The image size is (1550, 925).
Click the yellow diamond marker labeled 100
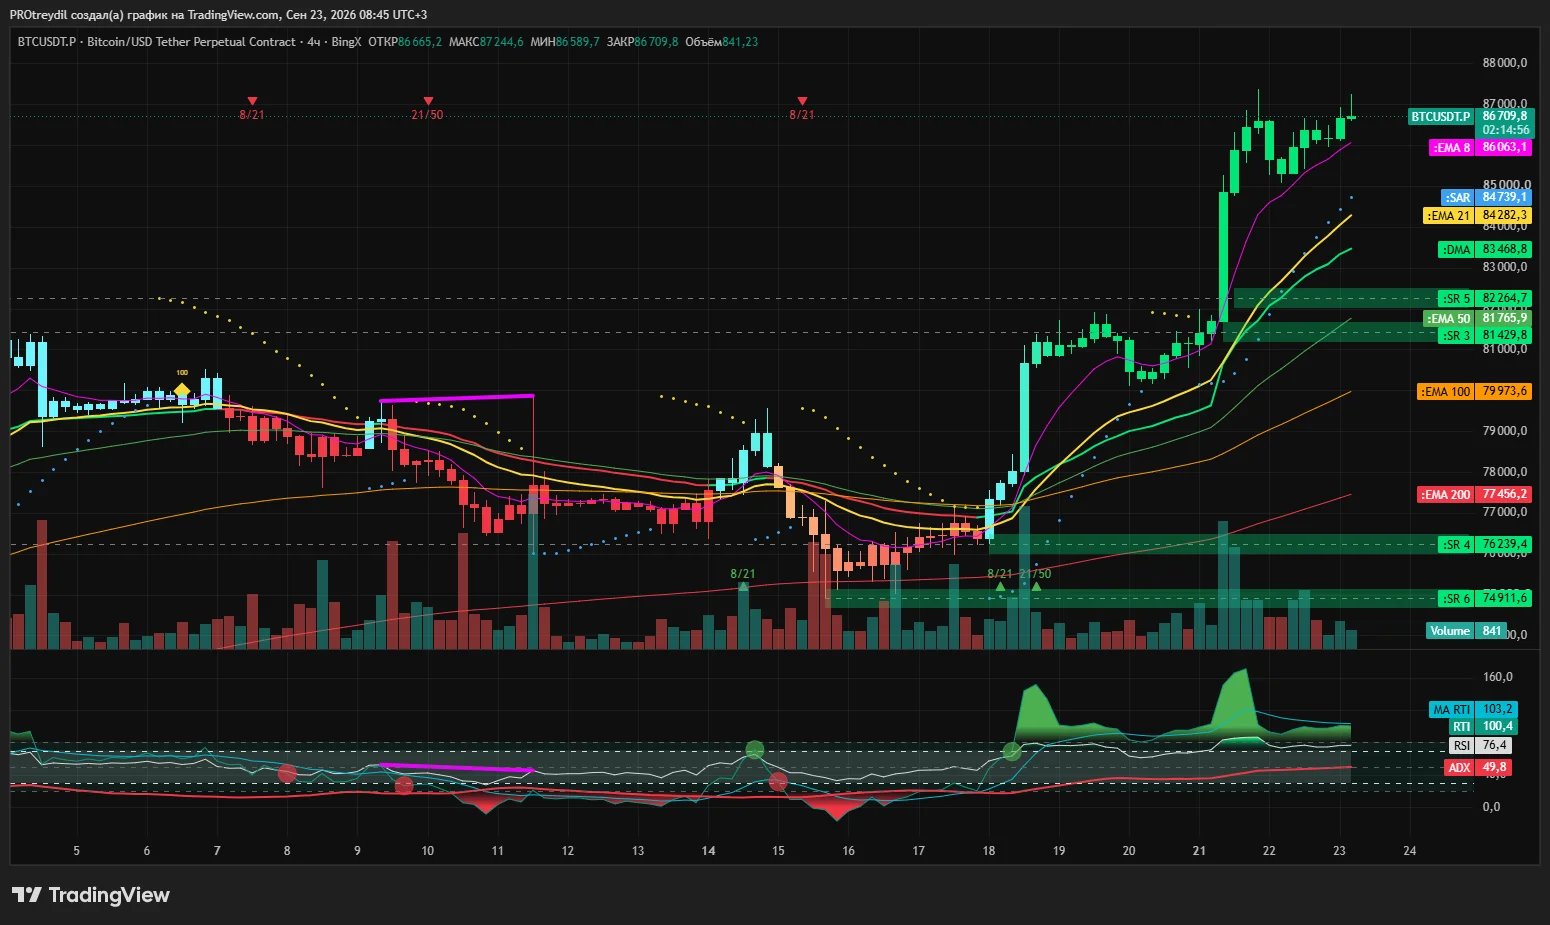tap(182, 390)
